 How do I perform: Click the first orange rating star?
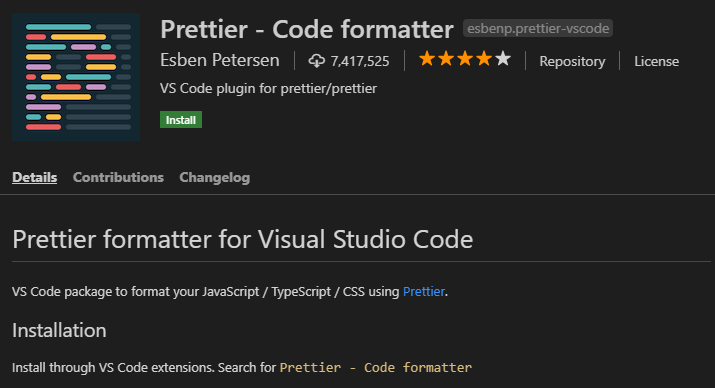pos(427,59)
